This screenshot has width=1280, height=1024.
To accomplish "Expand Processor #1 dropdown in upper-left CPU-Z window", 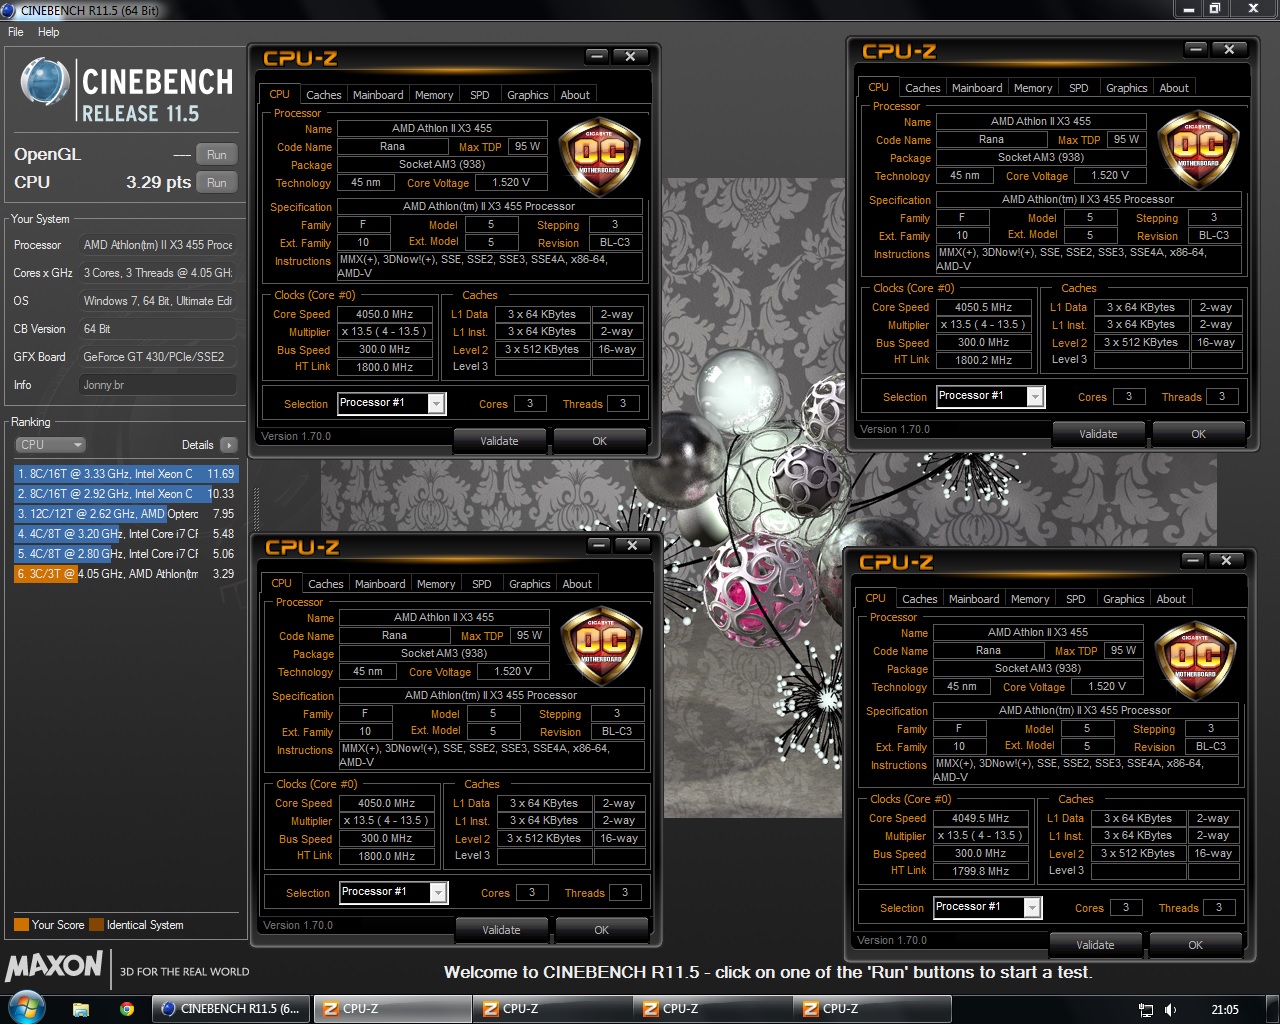I will click(436, 403).
